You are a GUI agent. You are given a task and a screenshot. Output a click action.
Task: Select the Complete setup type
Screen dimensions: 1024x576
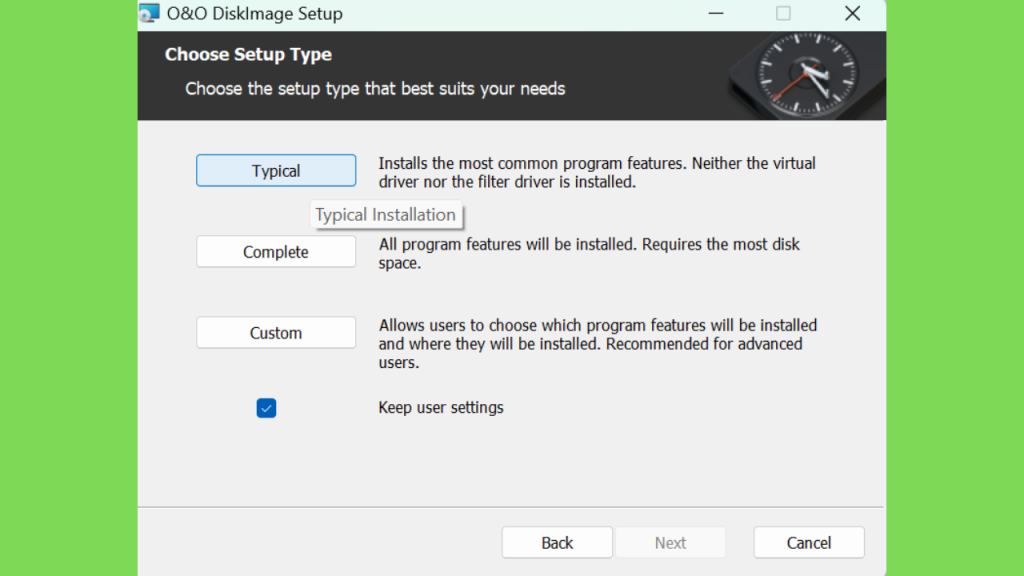point(276,251)
